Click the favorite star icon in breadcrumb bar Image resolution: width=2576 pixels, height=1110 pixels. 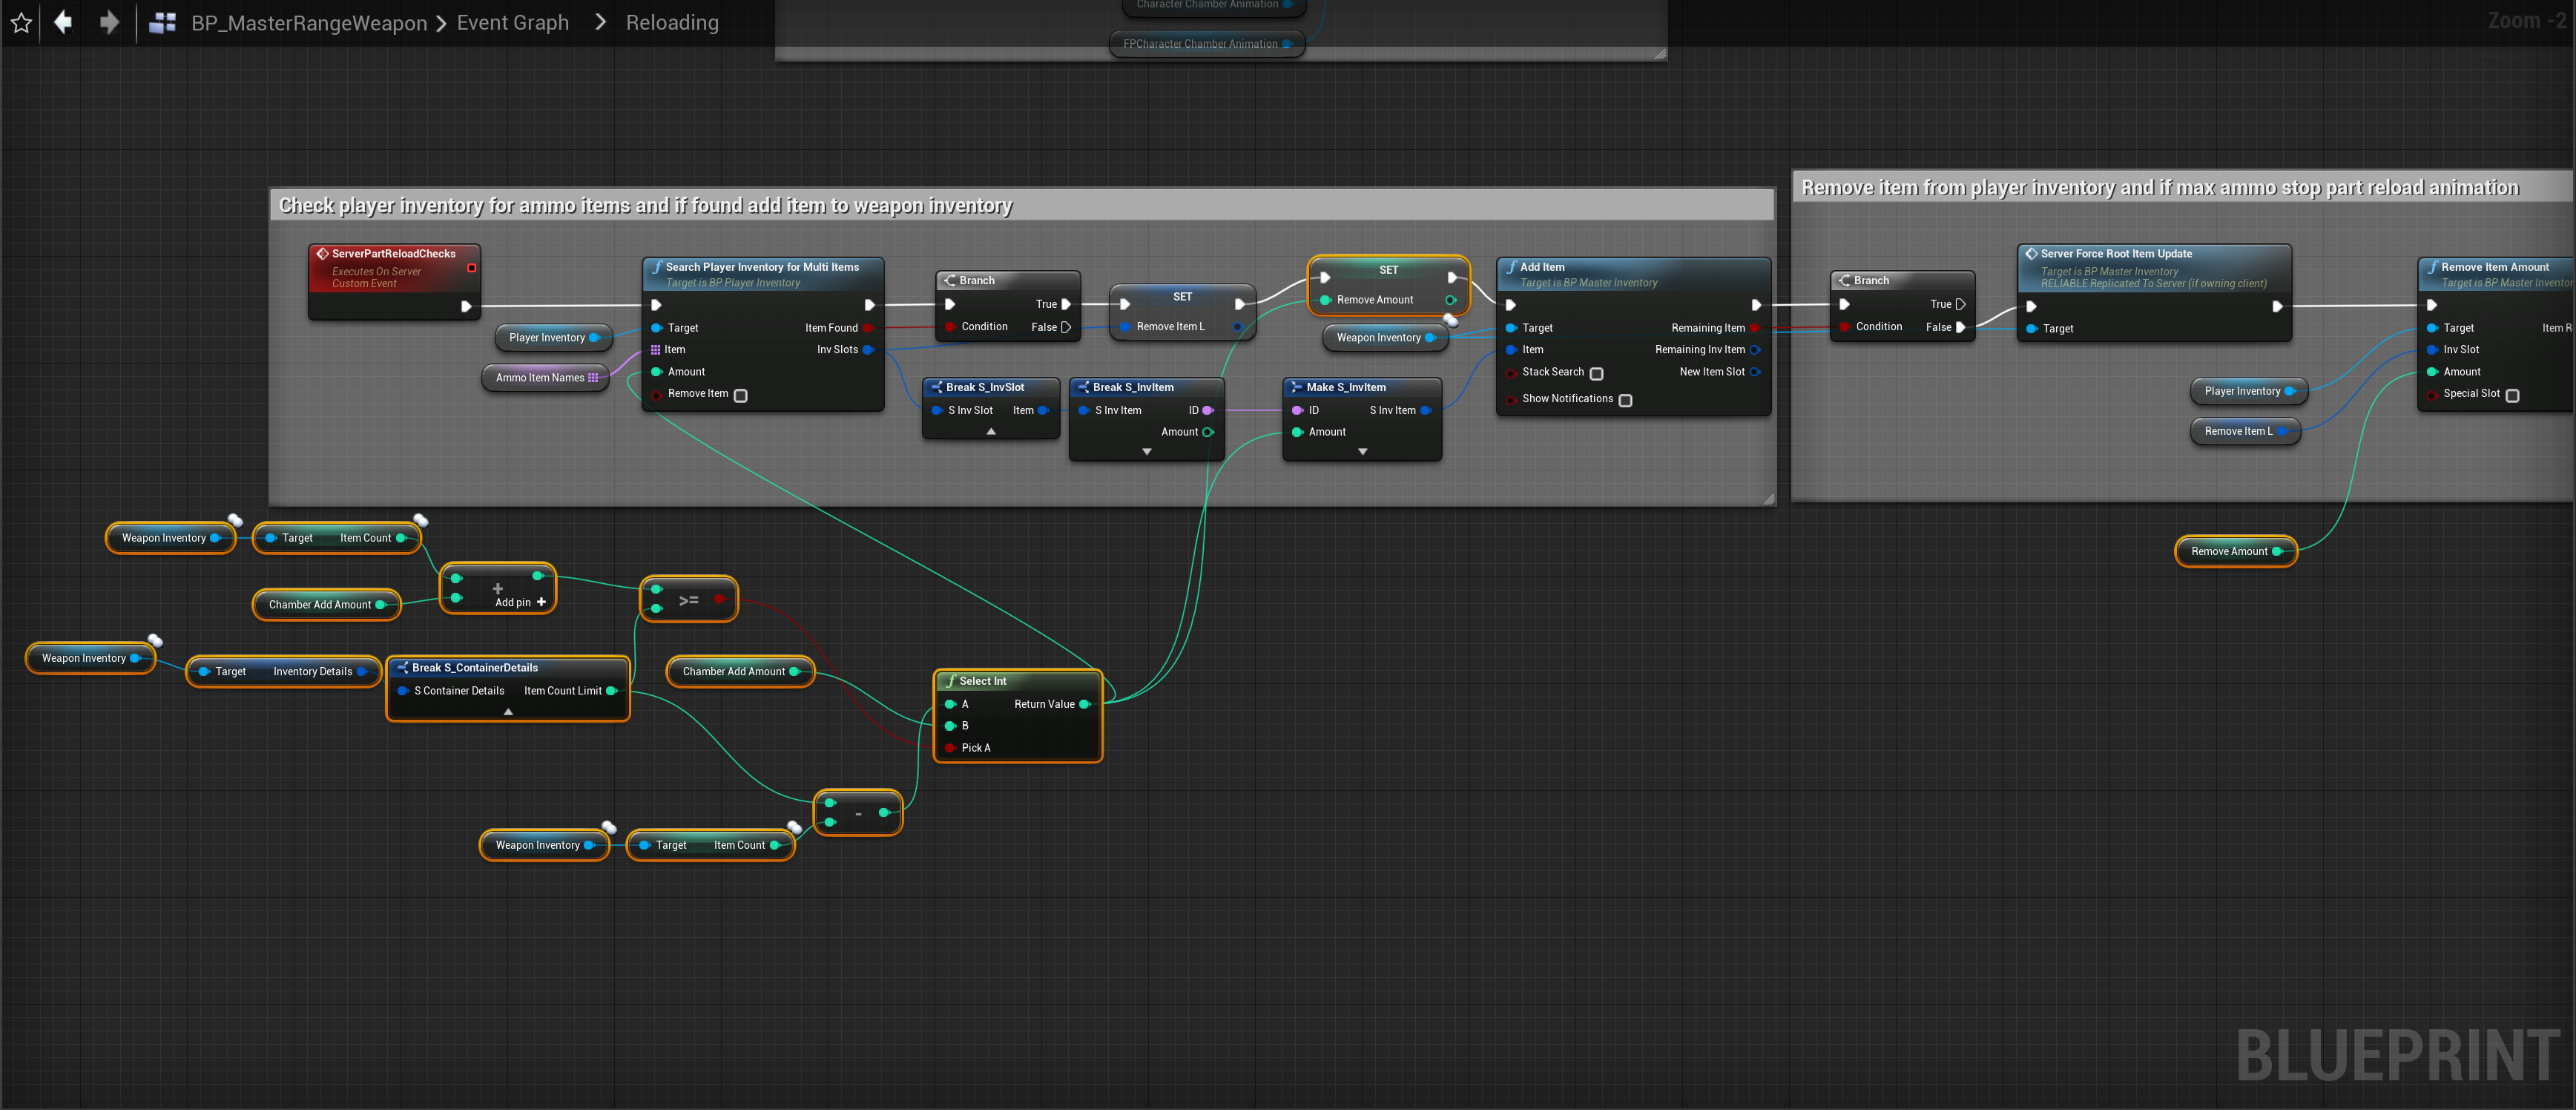[x=21, y=22]
